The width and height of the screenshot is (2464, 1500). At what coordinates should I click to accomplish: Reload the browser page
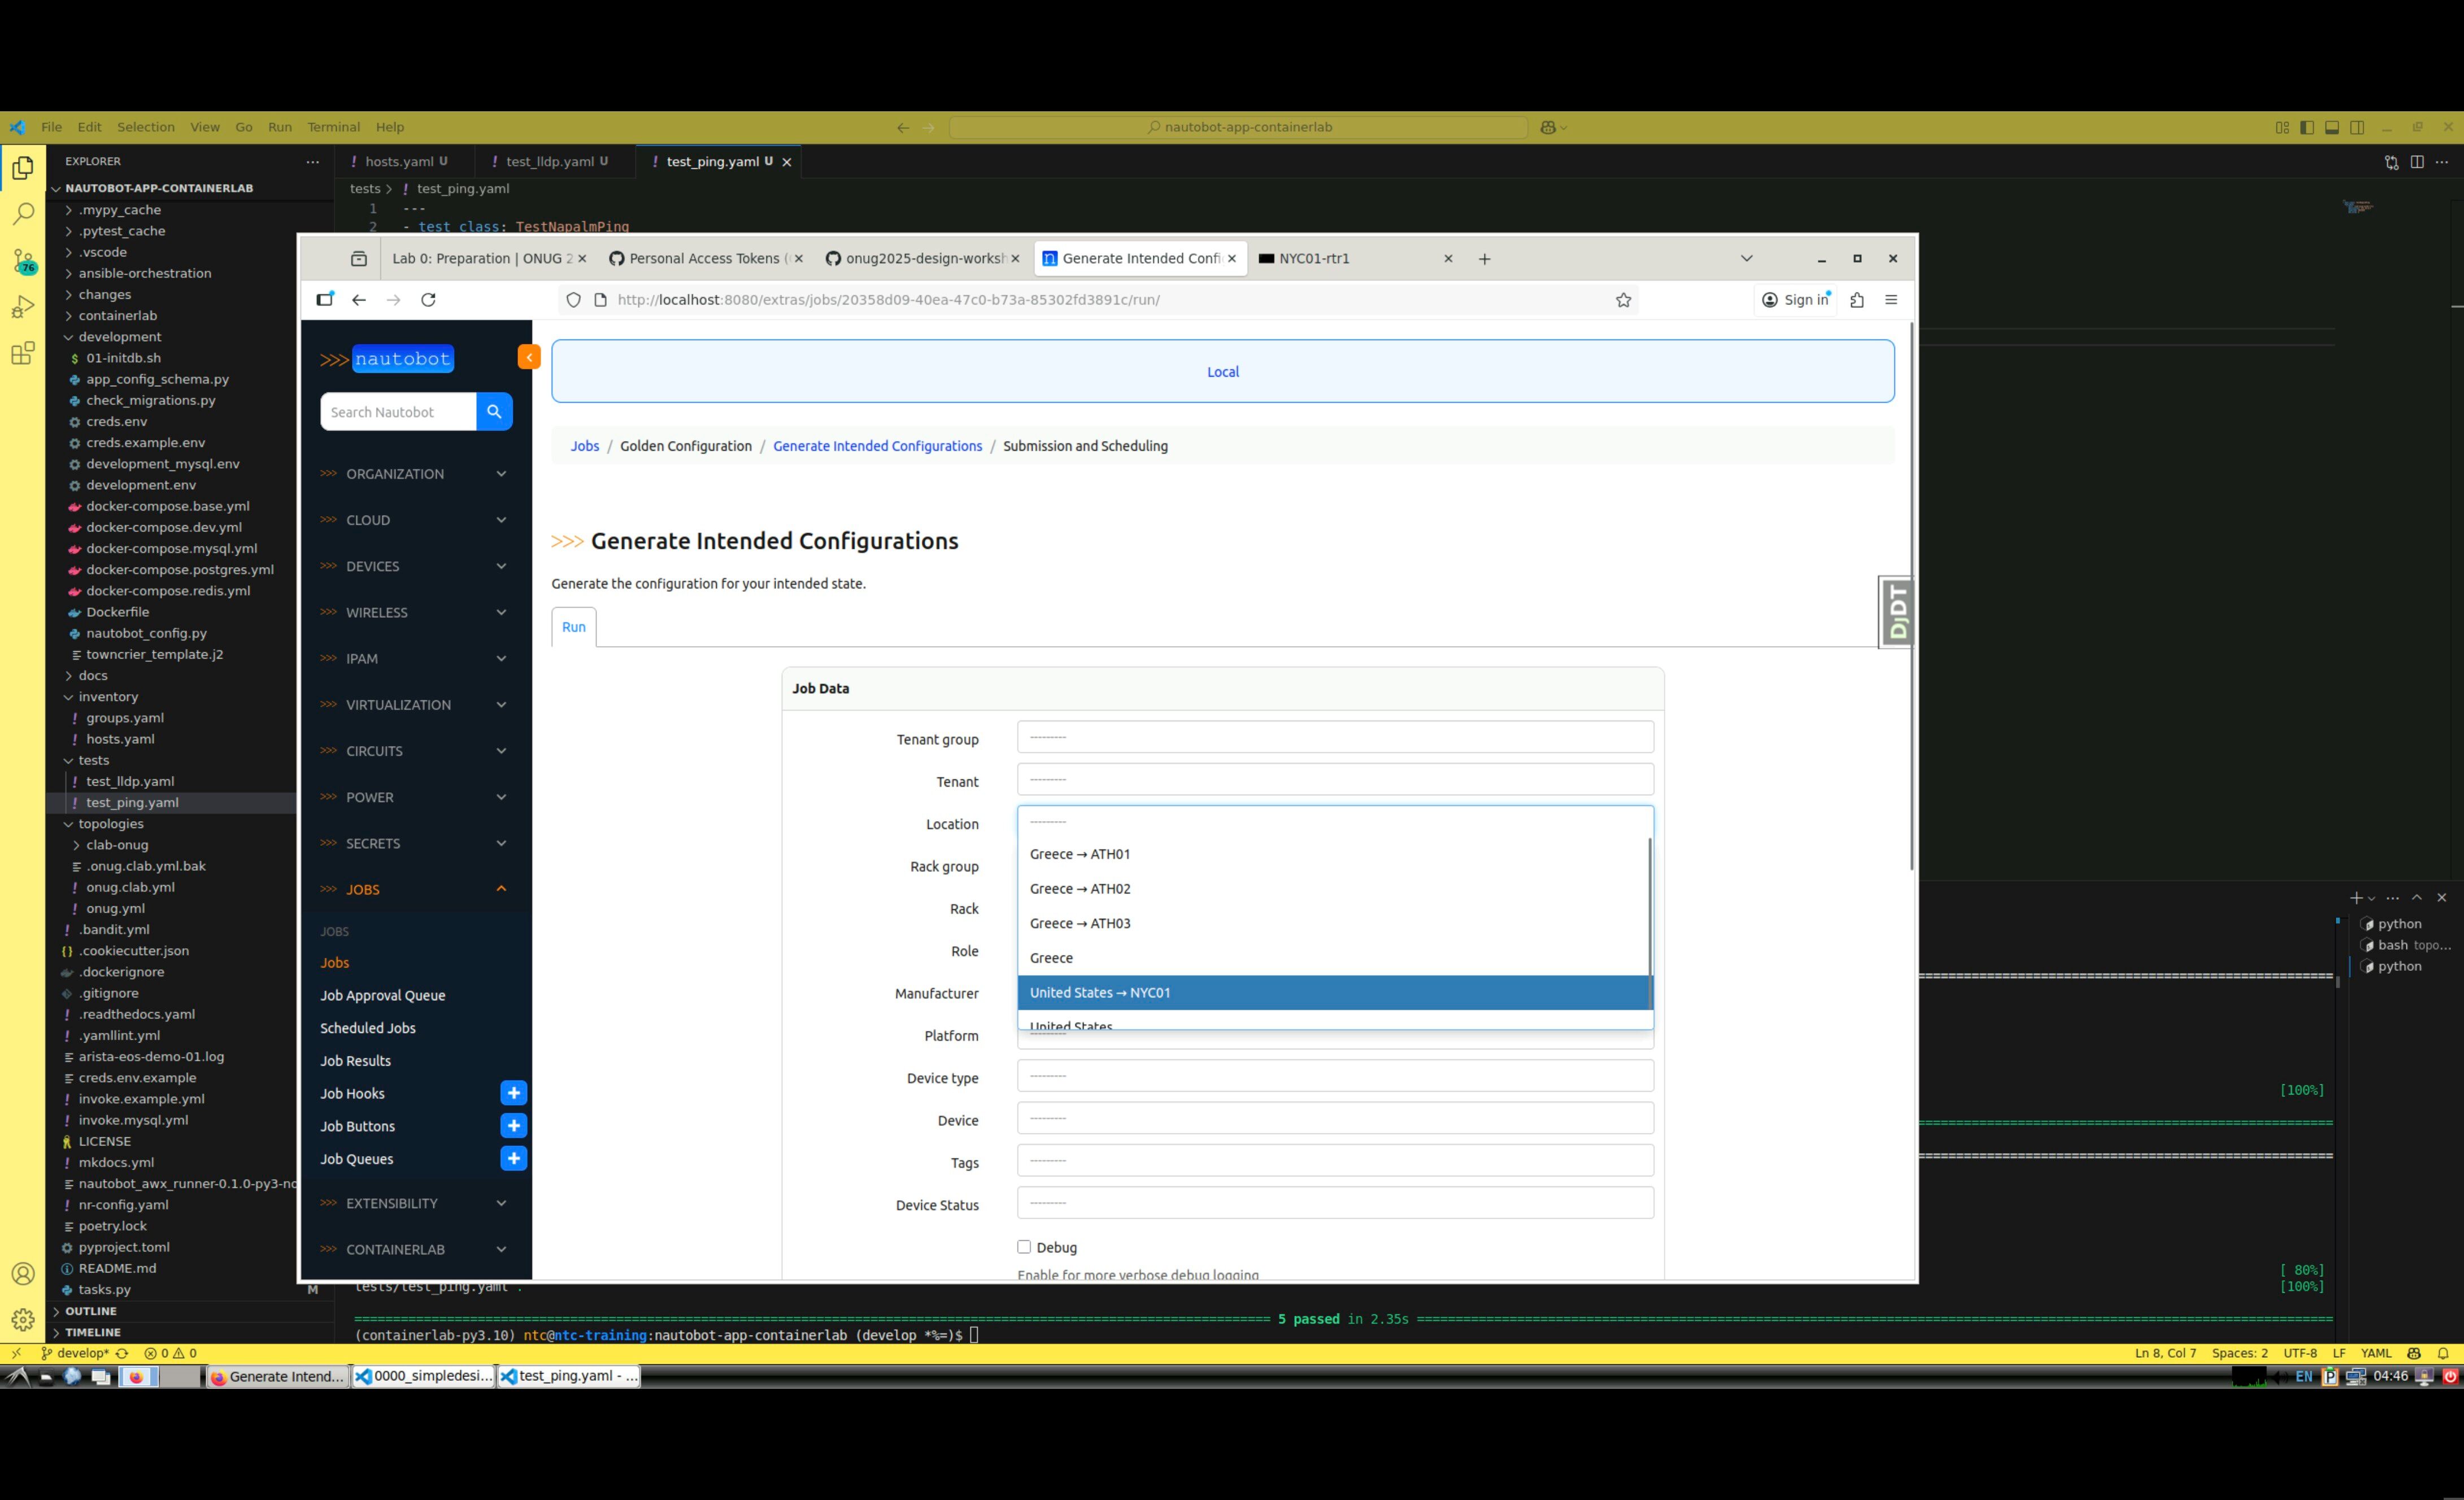(428, 300)
